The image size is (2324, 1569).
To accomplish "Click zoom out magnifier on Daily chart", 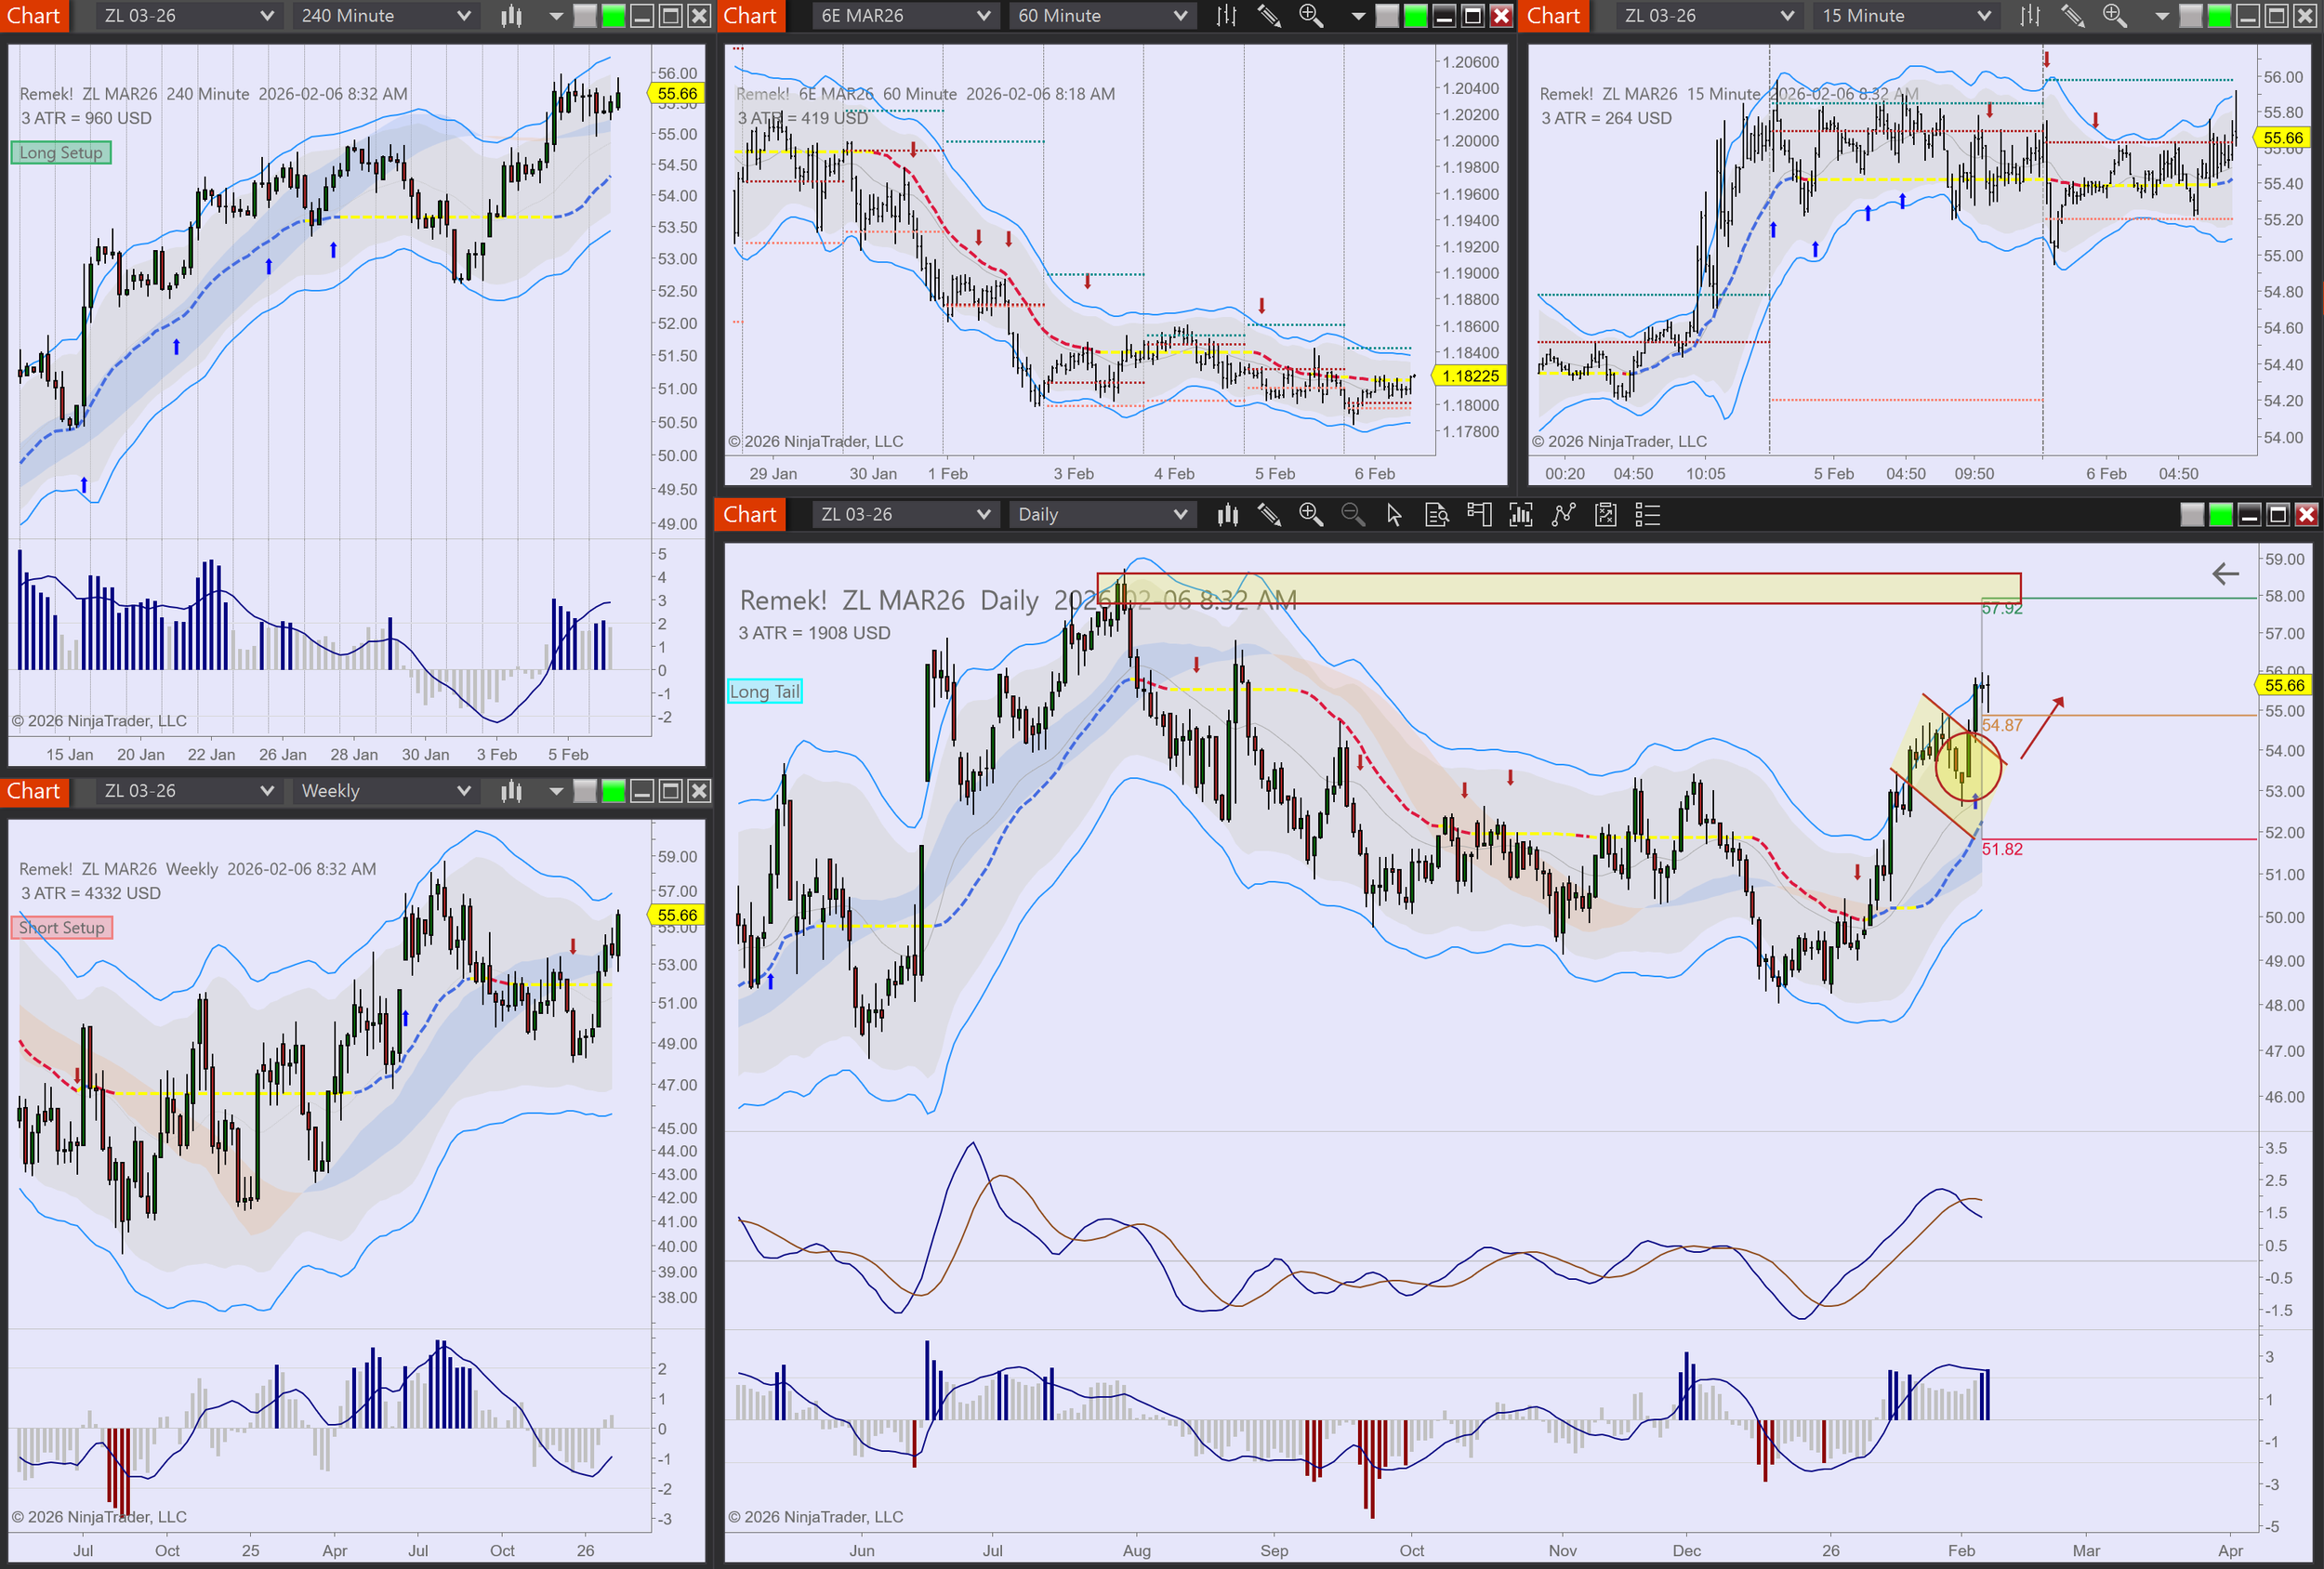I will [1353, 515].
